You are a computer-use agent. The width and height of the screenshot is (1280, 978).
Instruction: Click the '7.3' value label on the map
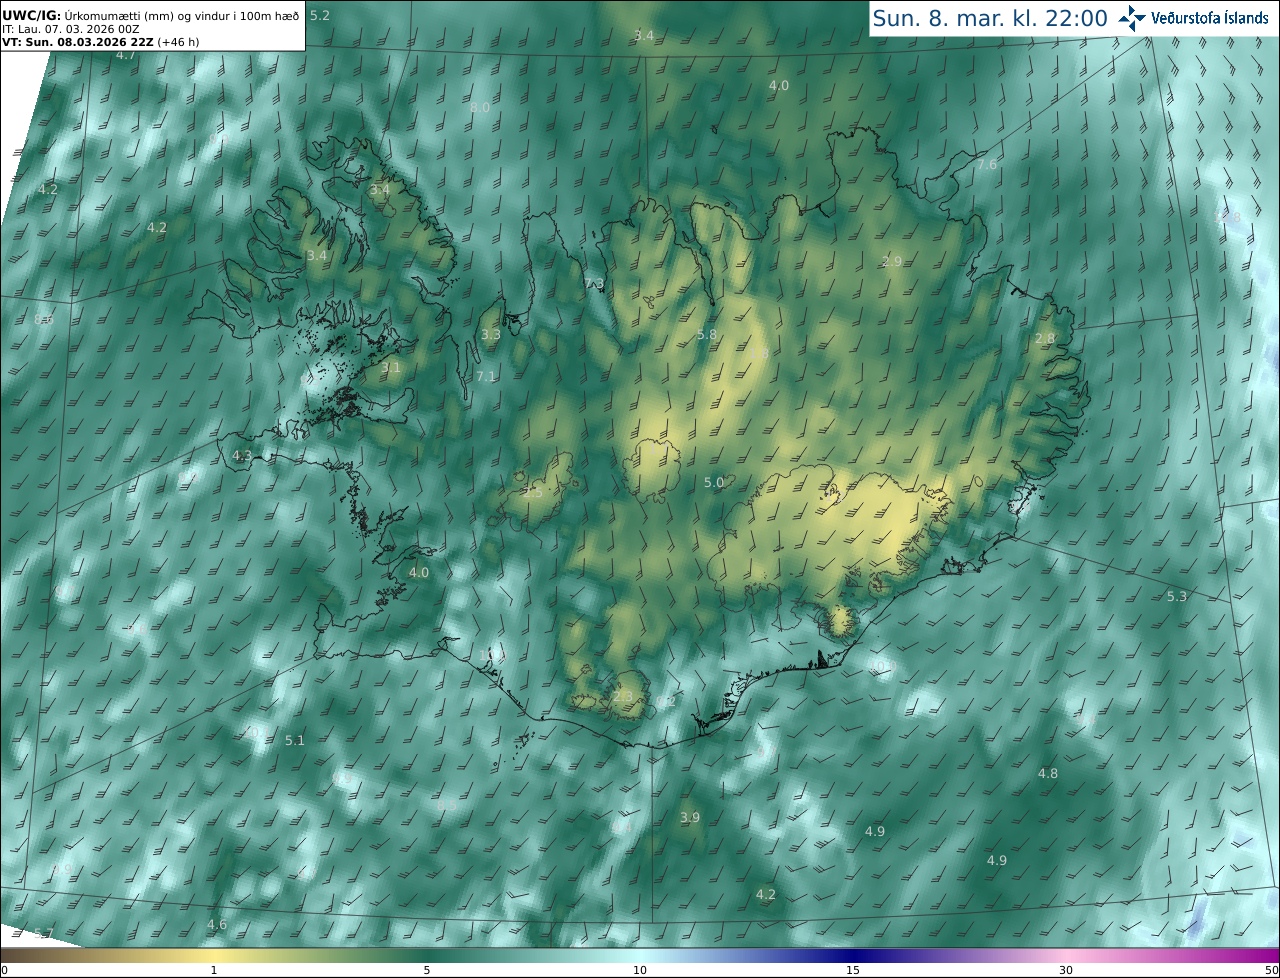594,284
